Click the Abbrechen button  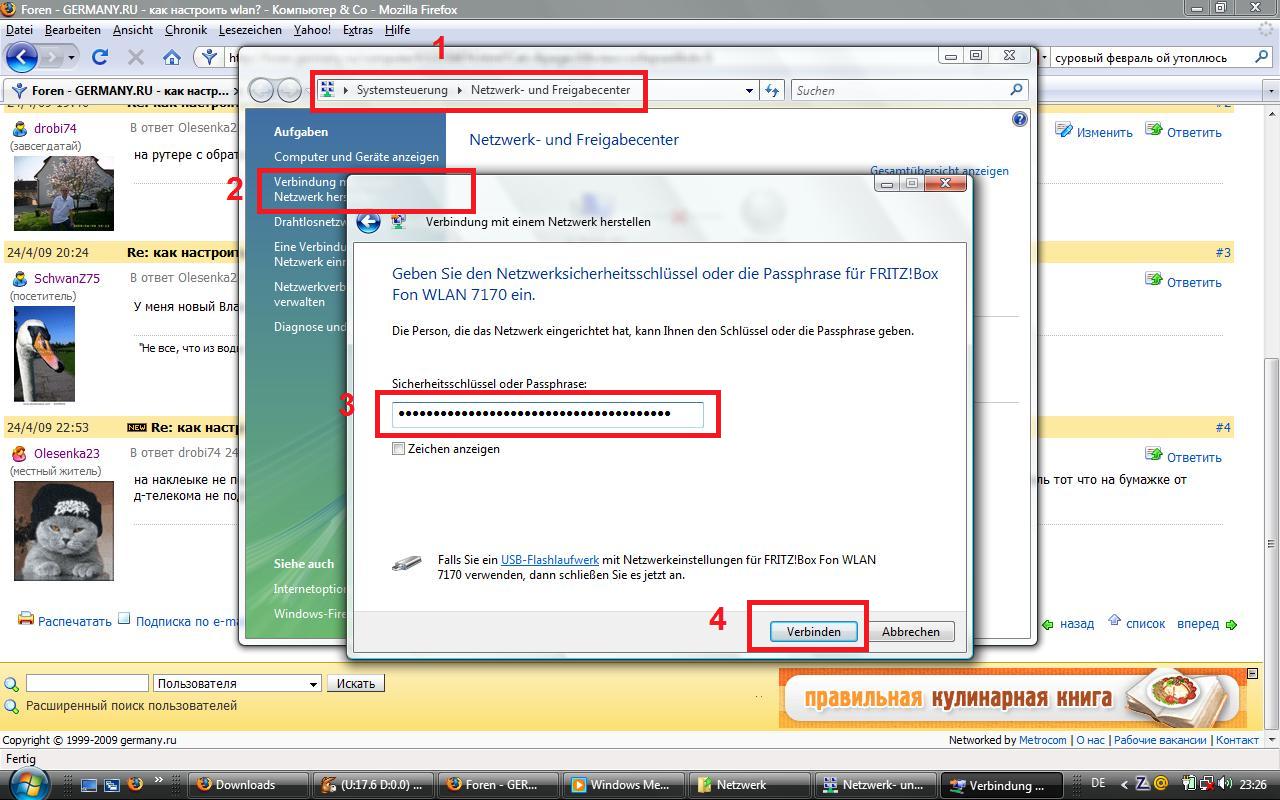[x=910, y=632]
